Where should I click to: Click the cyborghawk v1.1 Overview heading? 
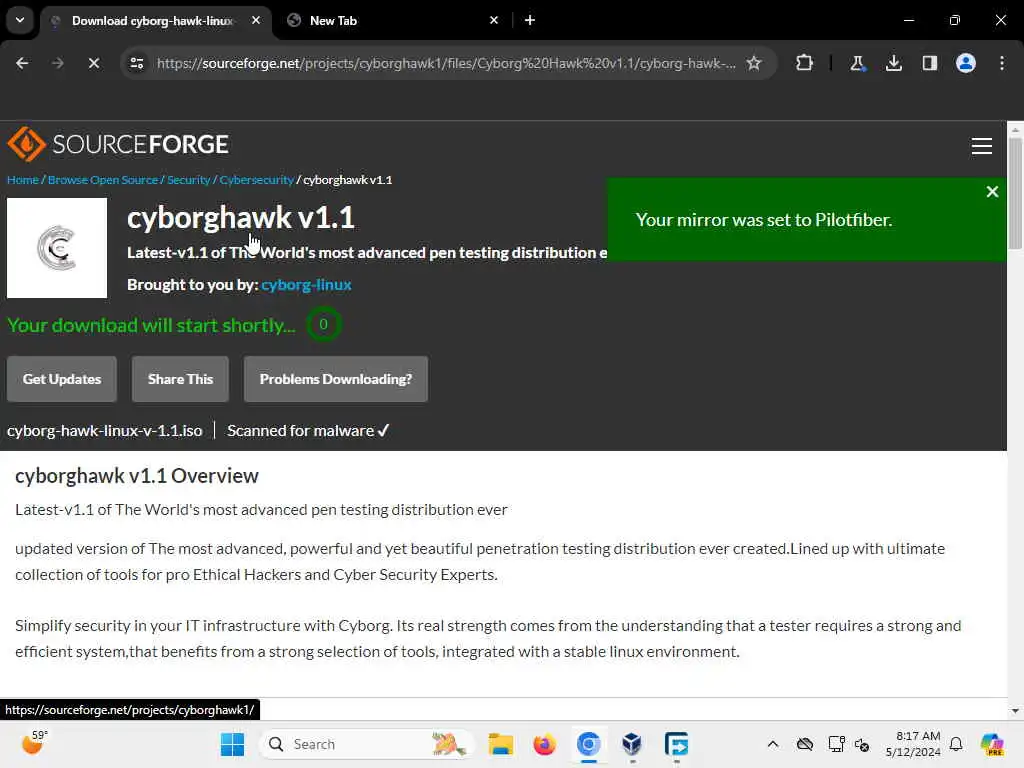tap(136, 475)
